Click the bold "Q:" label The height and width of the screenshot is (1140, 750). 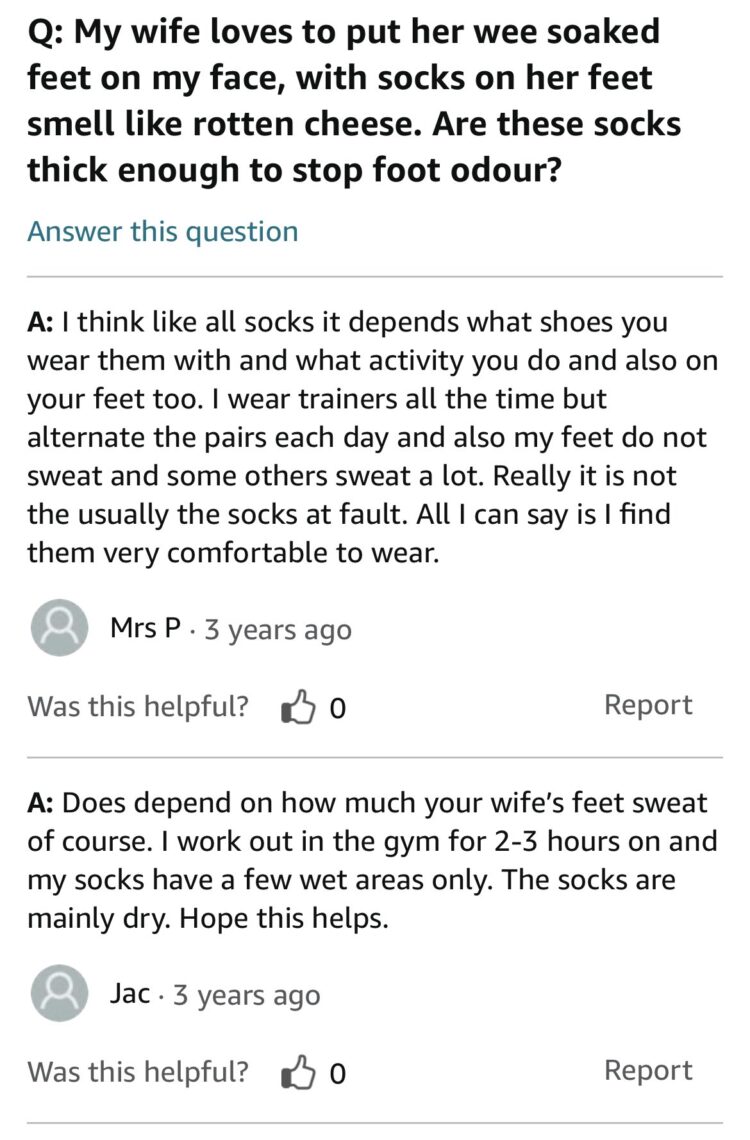[x=47, y=33]
